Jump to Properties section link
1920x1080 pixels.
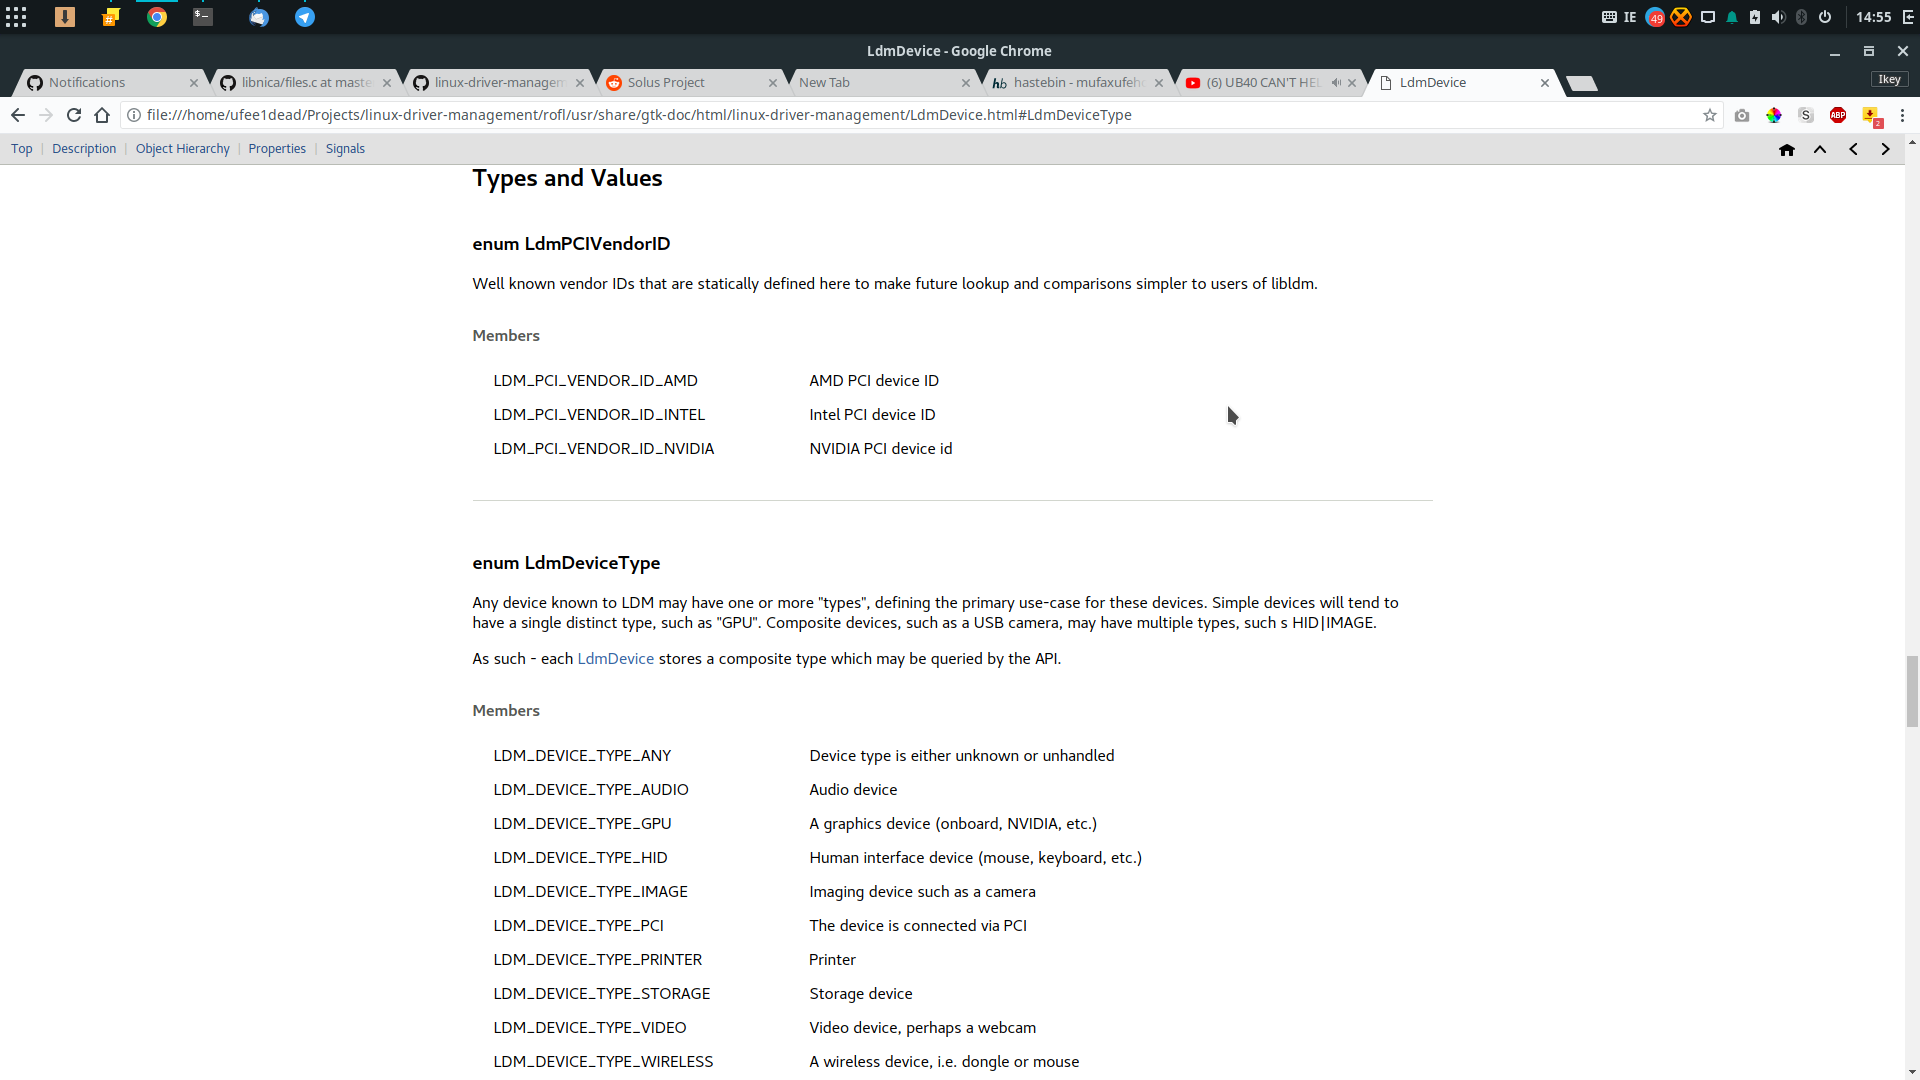tap(277, 149)
